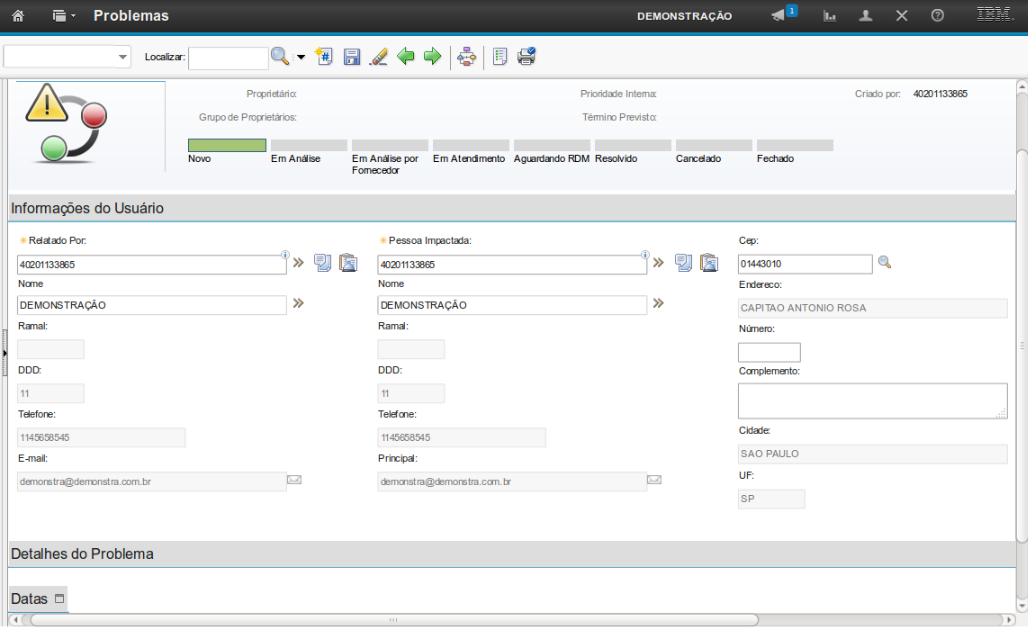Expand search options arrow next to Localizar magnifier
This screenshot has height=627, width=1028.
click(301, 57)
